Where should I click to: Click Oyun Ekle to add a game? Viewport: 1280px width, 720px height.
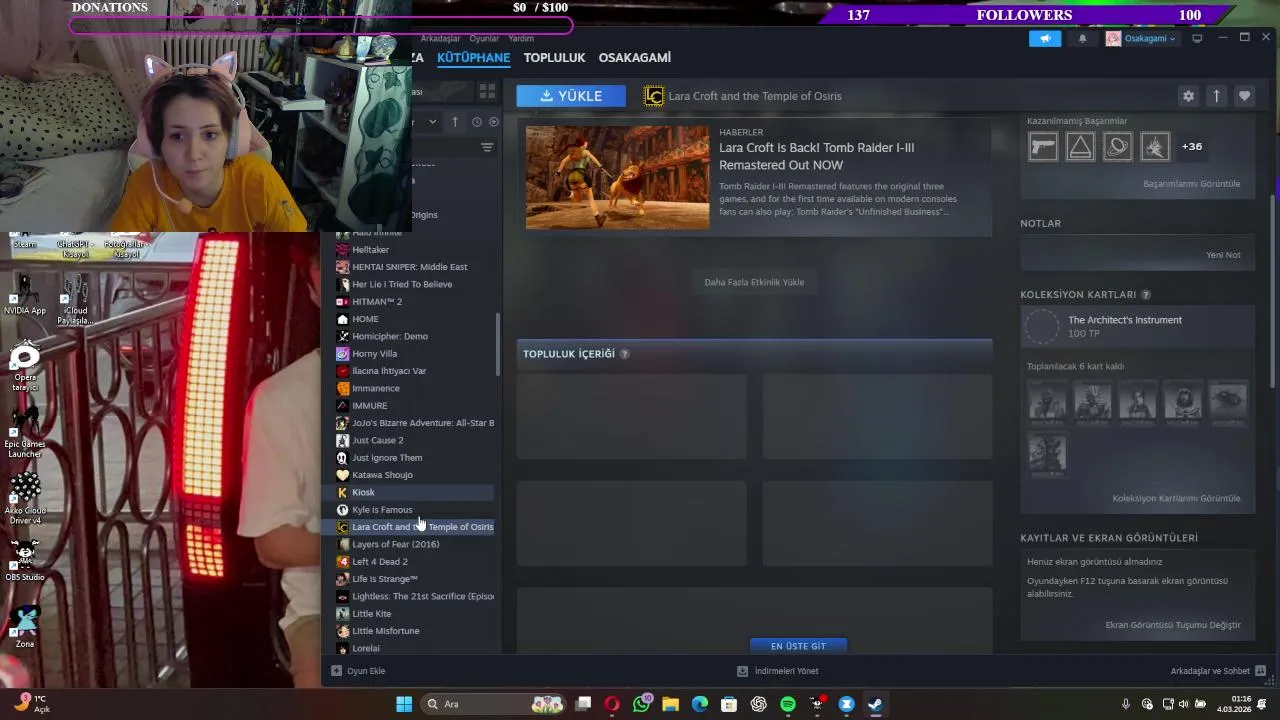358,671
